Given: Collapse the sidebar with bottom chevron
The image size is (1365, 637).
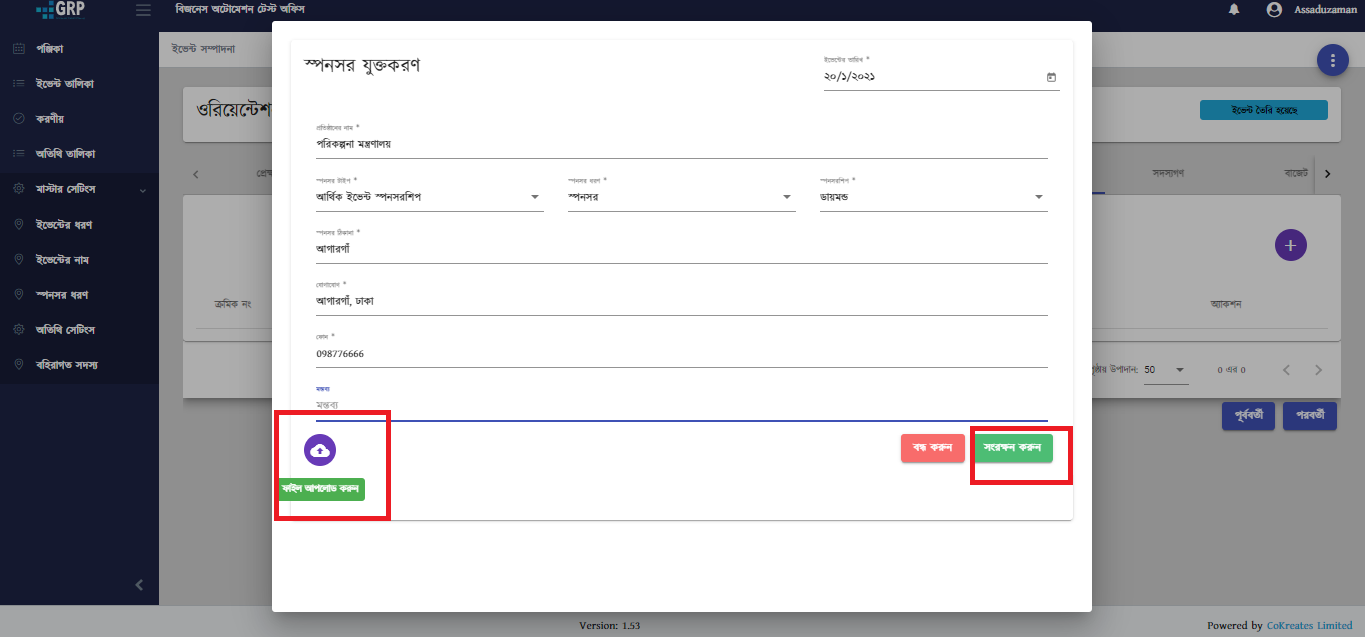Looking at the screenshot, I should 139,585.
